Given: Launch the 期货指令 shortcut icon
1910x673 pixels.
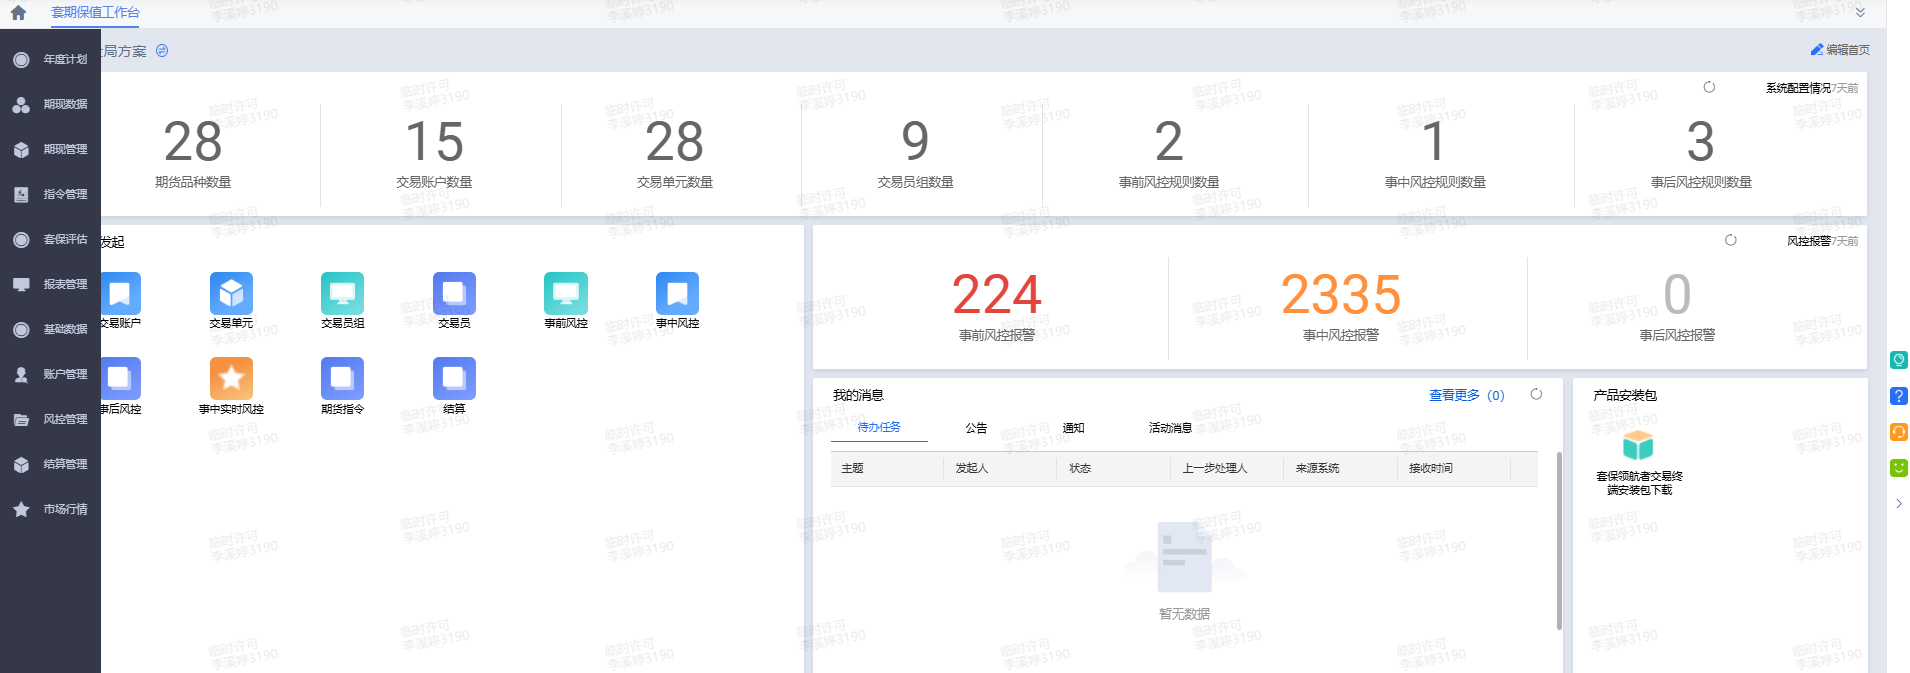Looking at the screenshot, I should tap(342, 379).
